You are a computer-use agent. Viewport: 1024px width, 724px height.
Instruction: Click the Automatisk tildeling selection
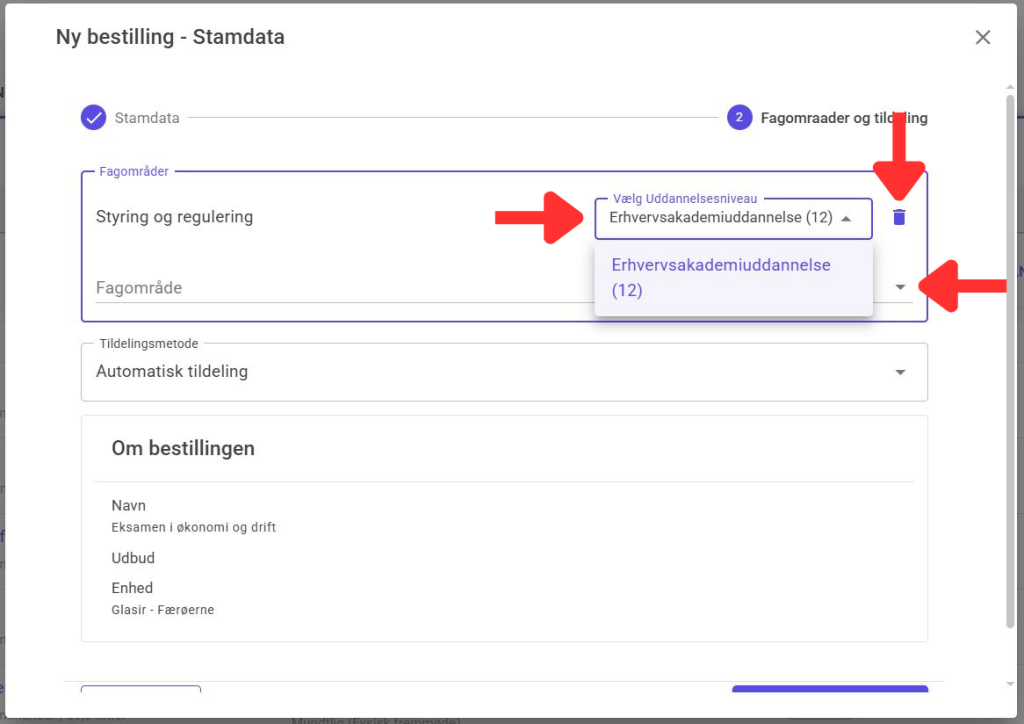pos(172,372)
